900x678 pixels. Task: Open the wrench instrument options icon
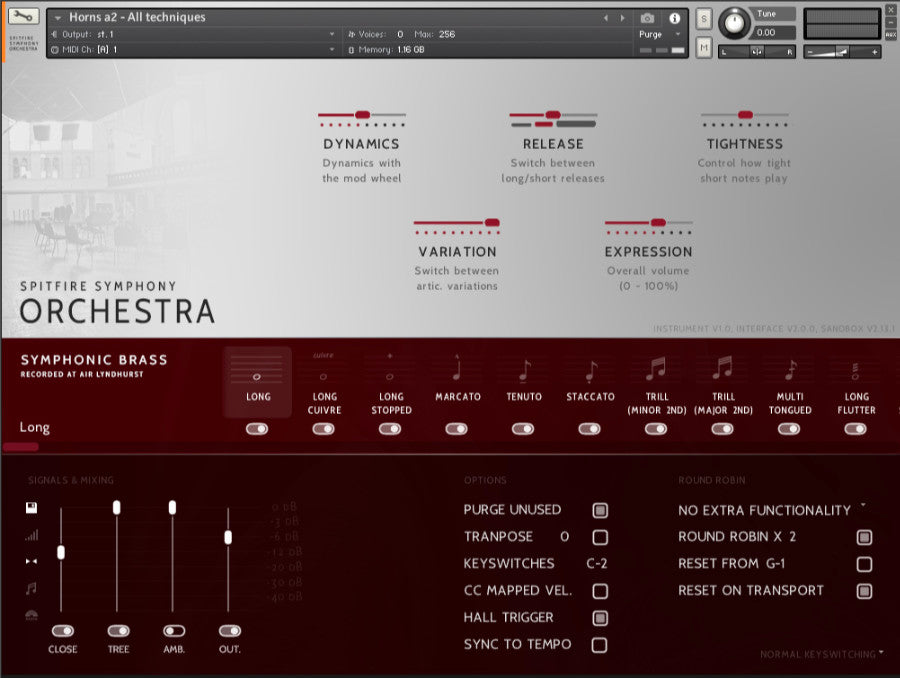point(24,16)
